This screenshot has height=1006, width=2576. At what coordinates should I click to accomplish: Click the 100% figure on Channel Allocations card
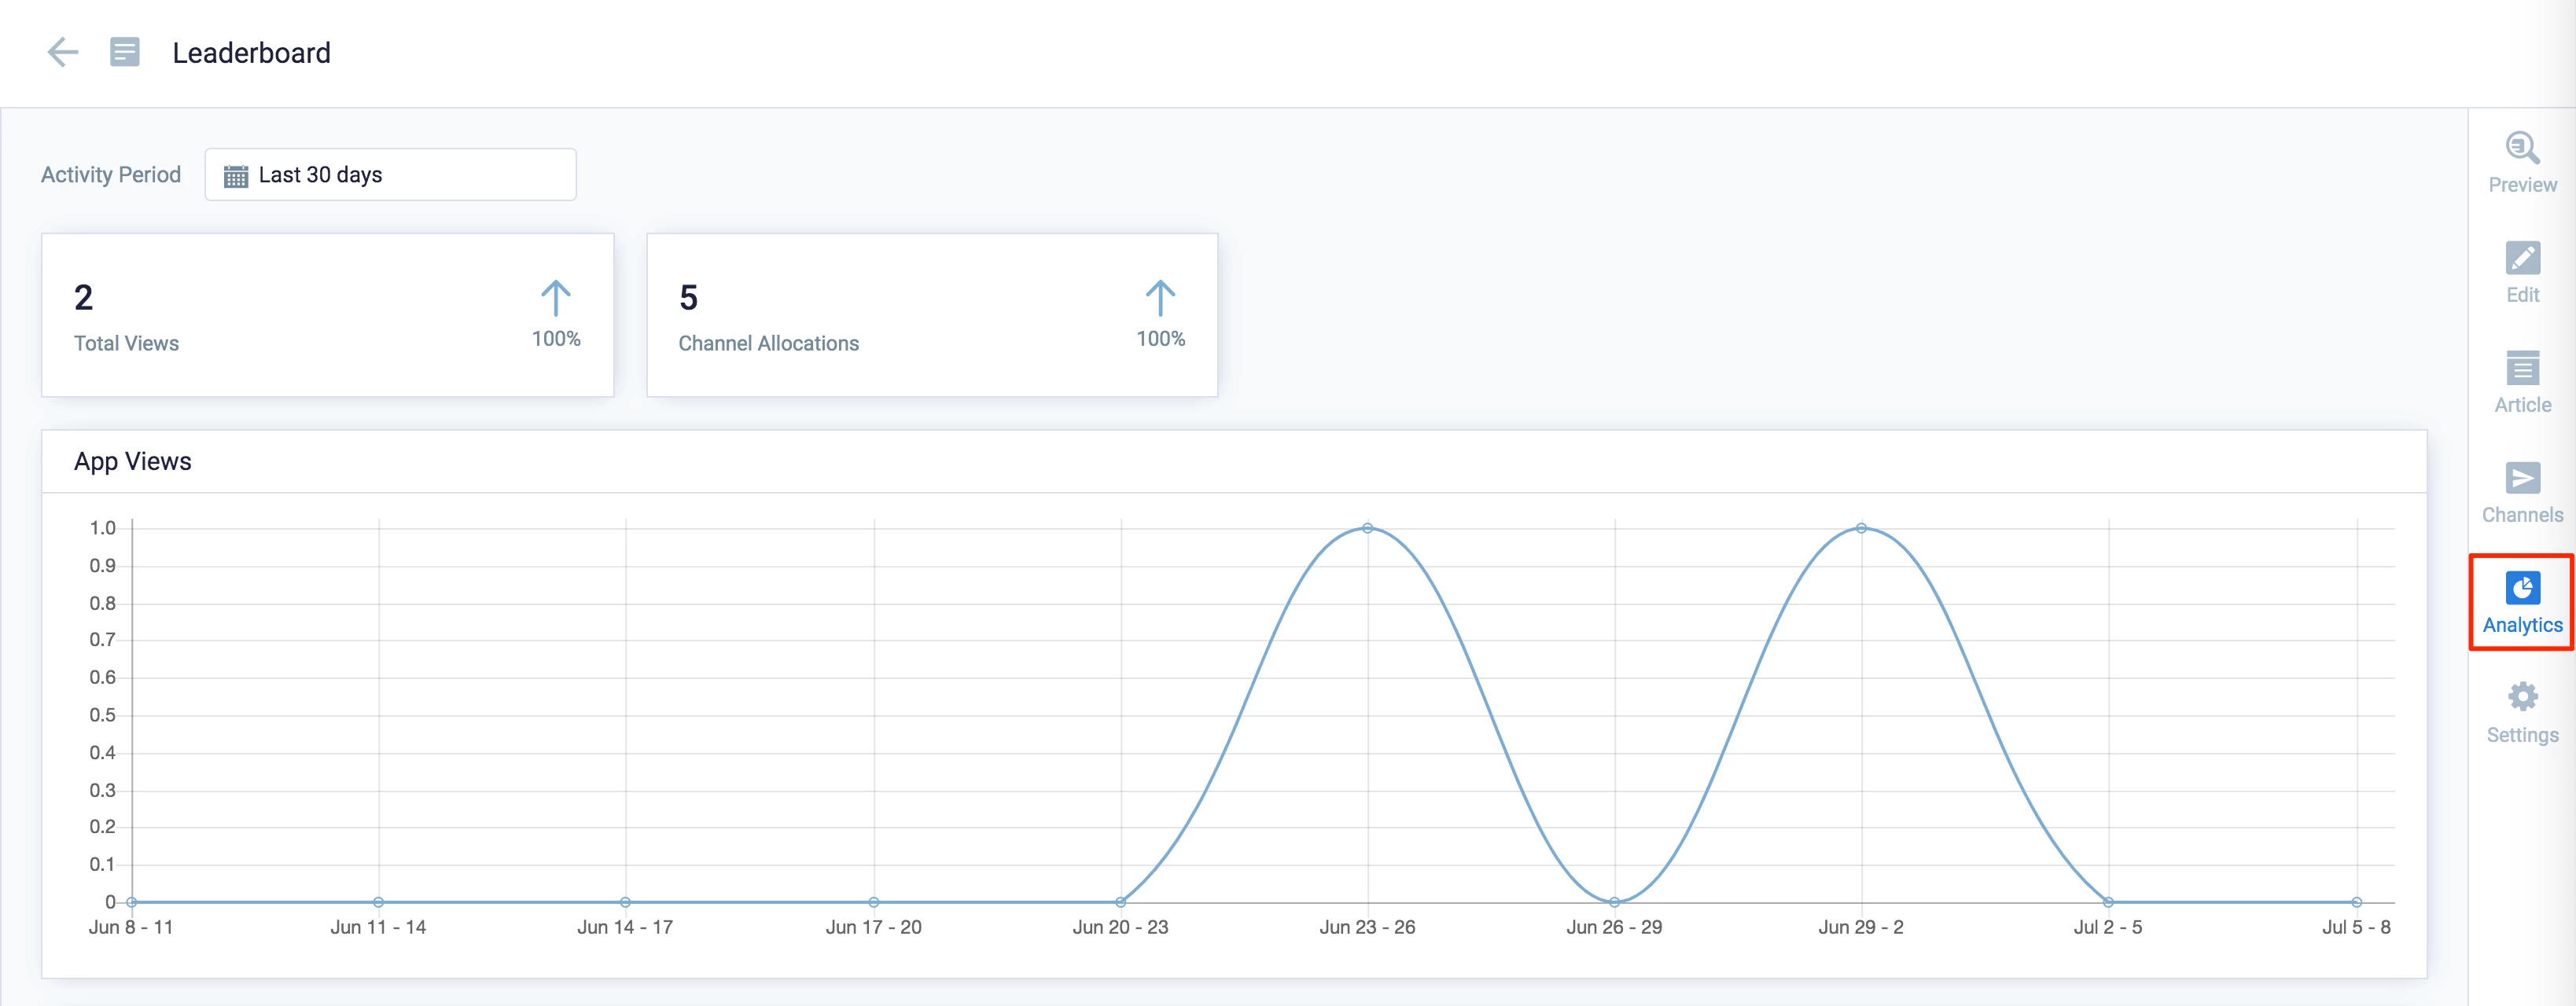pos(1160,339)
